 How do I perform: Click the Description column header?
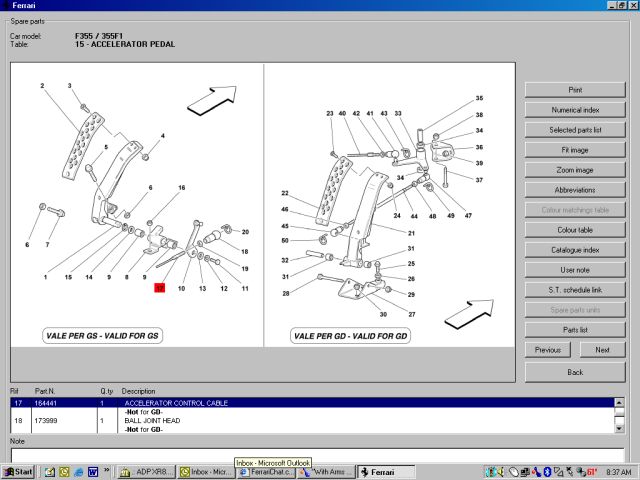[138, 391]
